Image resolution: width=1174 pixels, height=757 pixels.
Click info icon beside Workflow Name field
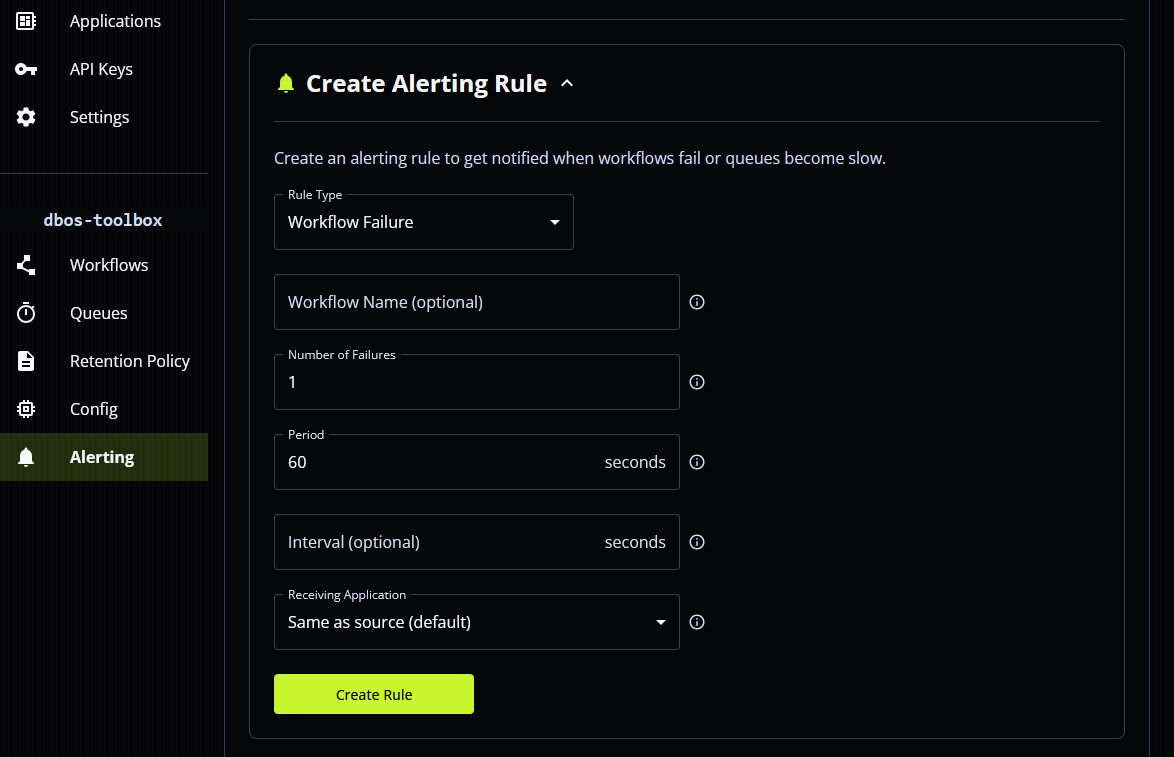[x=697, y=302]
